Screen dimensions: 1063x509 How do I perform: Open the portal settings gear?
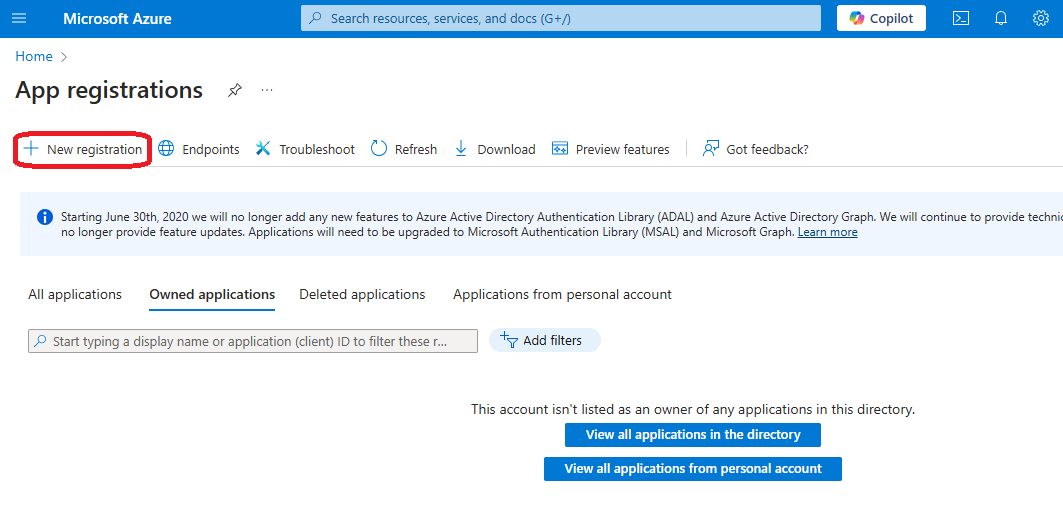point(1040,19)
